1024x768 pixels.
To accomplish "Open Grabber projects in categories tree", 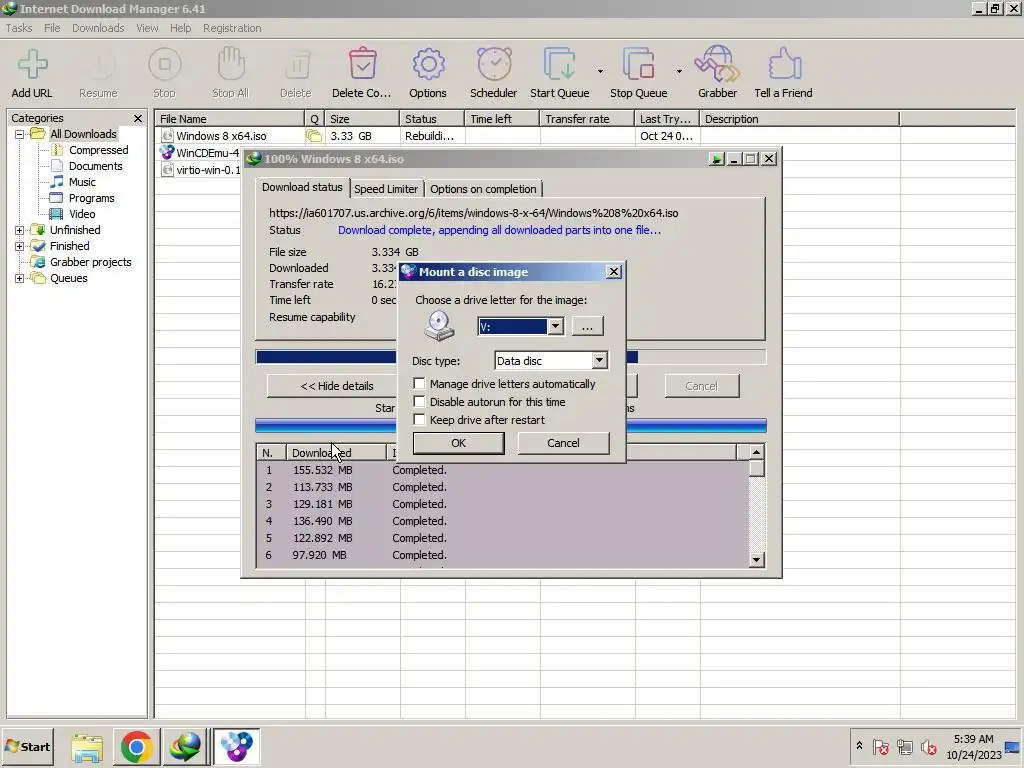I will coord(90,262).
